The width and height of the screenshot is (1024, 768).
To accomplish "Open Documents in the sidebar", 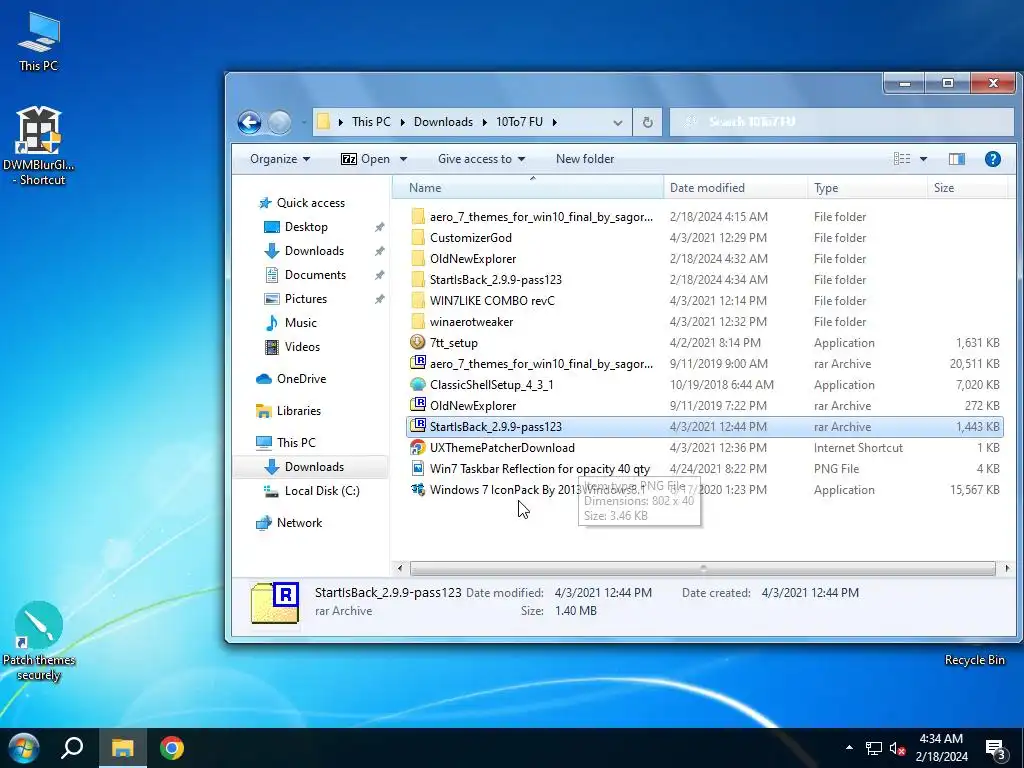I will click(x=306, y=275).
